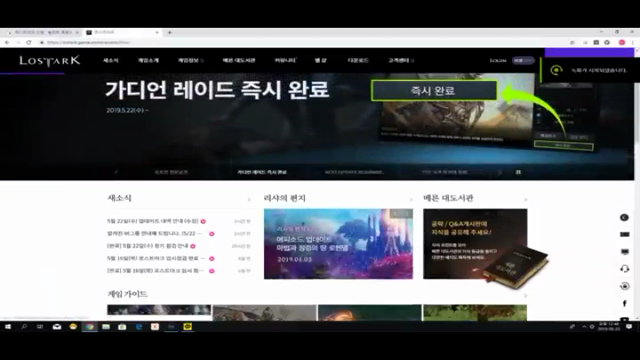640x360 pixels.
Task: Click the browser back arrow
Action: pyautogui.click(x=7, y=42)
